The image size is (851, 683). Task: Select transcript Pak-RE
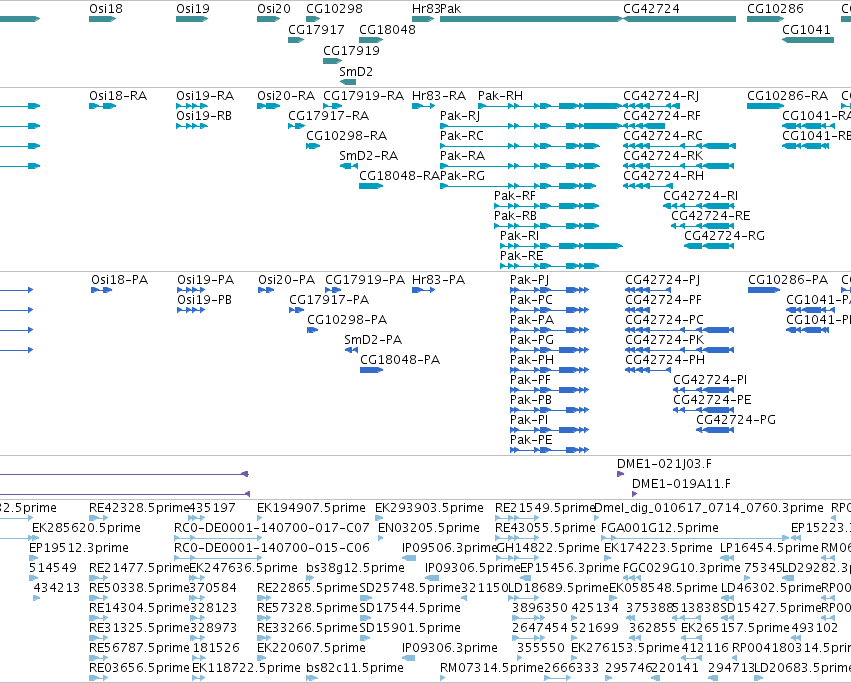click(522, 256)
